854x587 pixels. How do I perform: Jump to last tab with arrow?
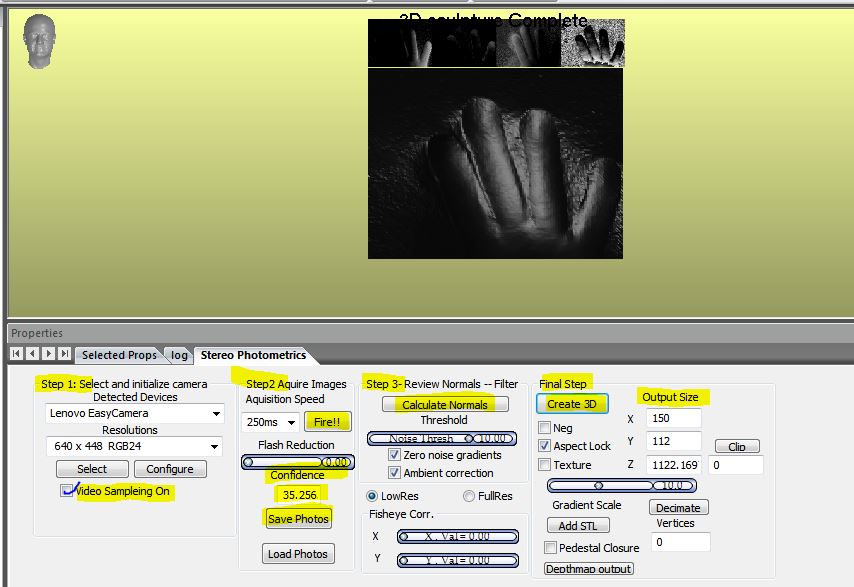tap(64, 354)
